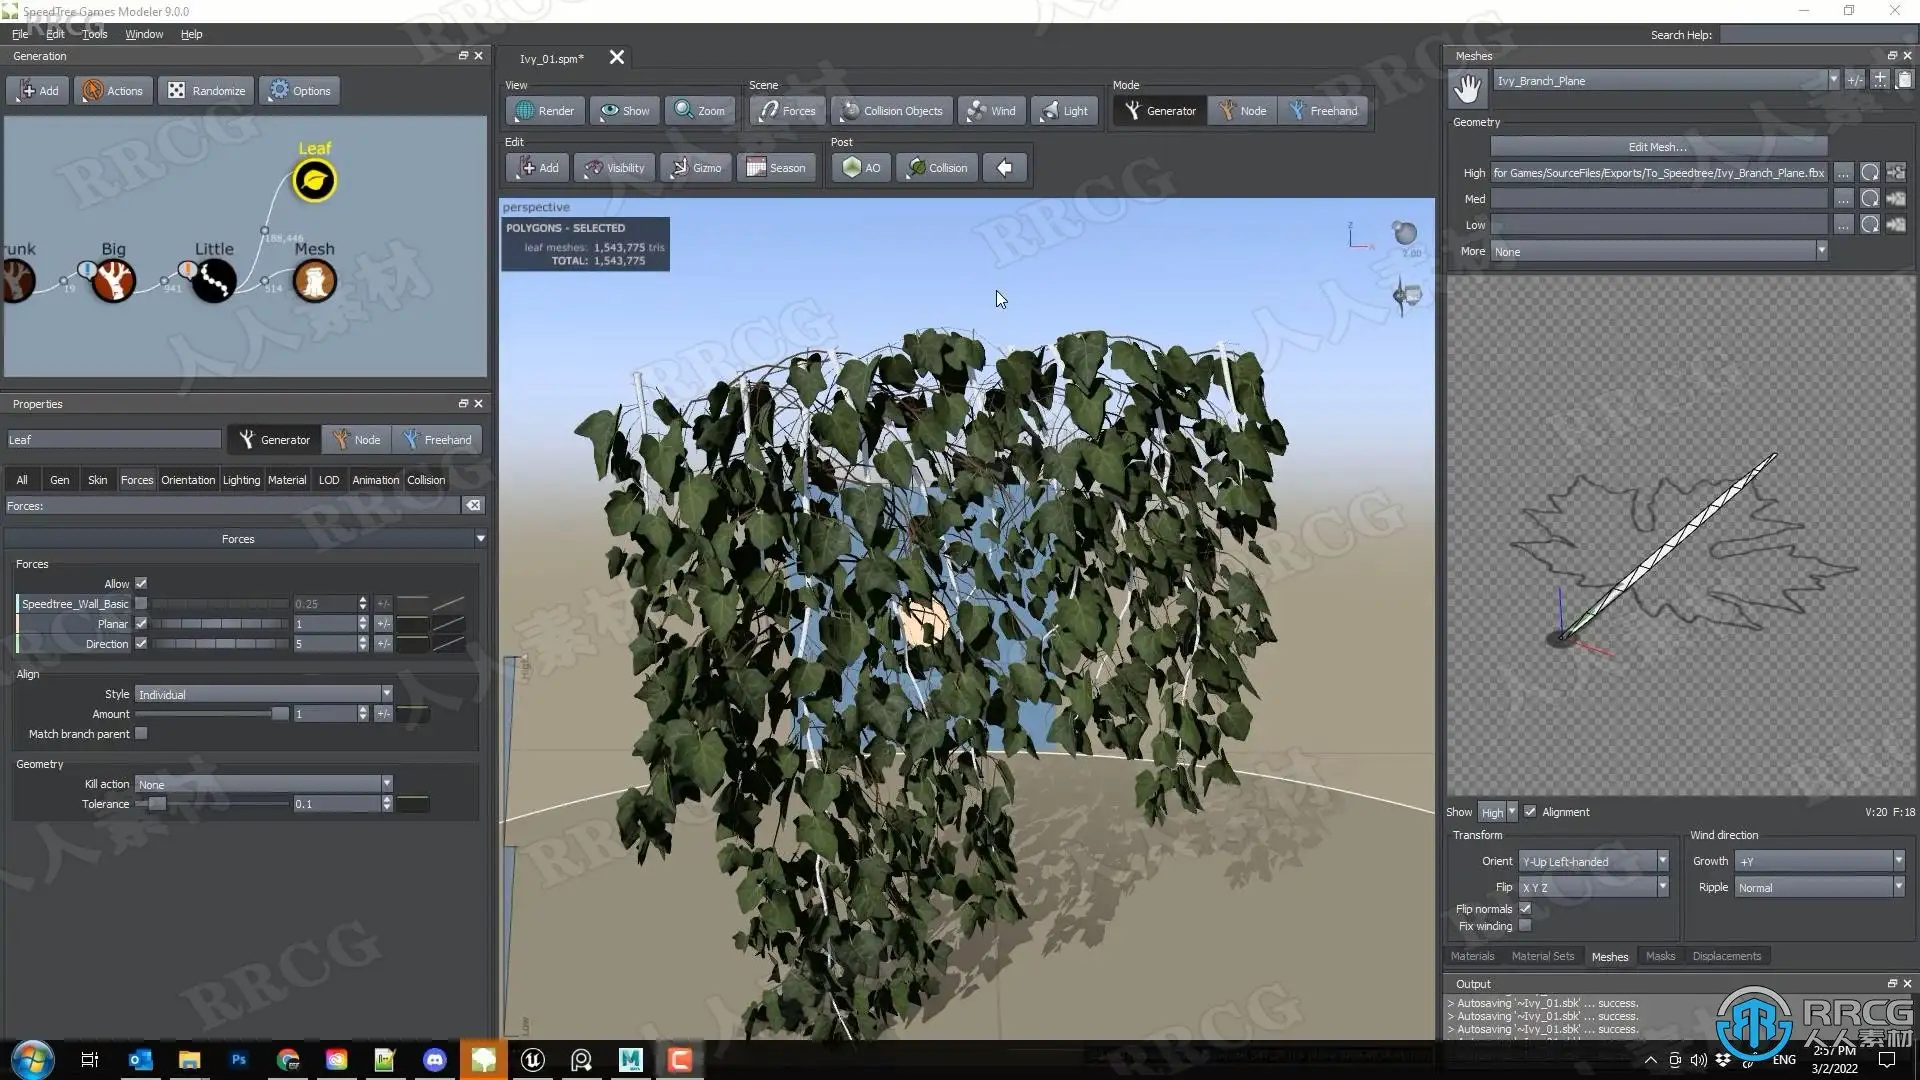Select the Little branch generator node
This screenshot has width=1920, height=1080.
coord(213,281)
